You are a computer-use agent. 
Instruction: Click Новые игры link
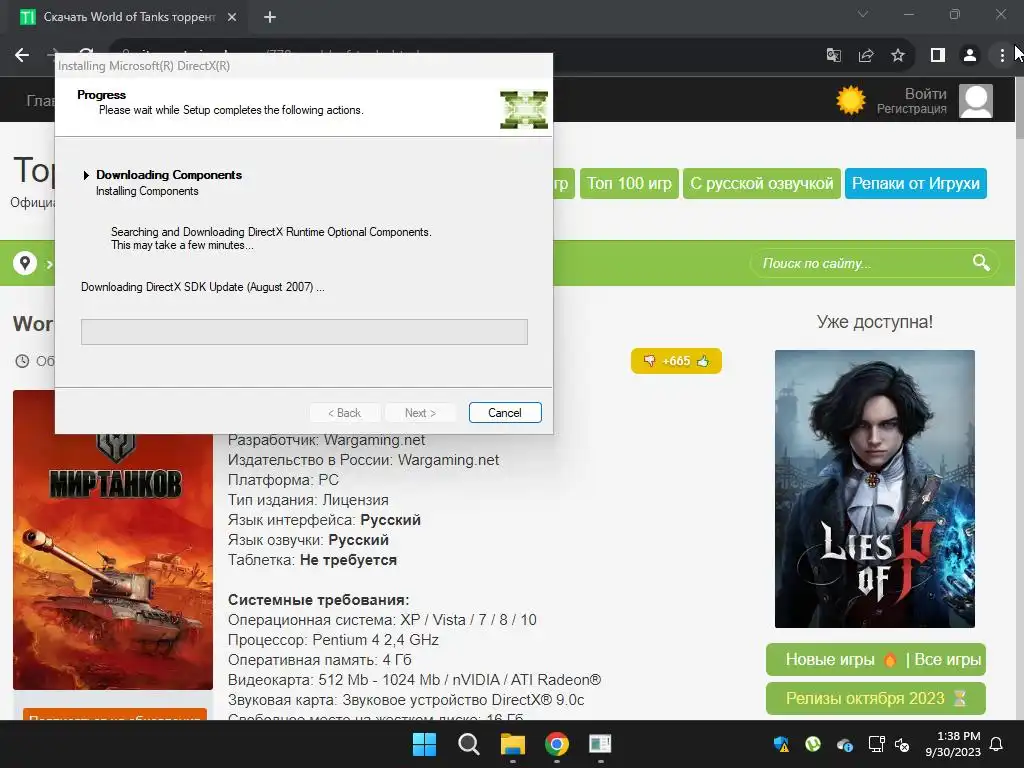[x=830, y=660]
